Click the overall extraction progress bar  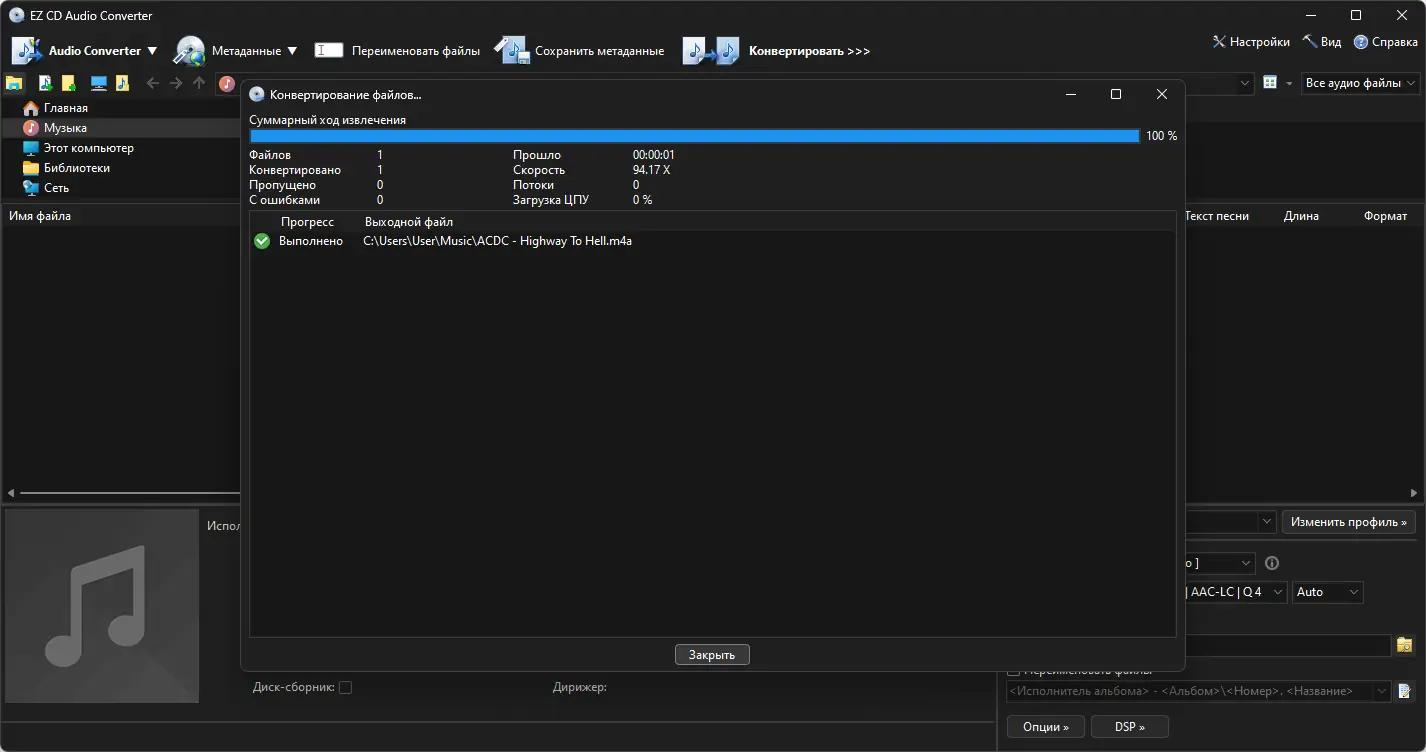tap(694, 136)
